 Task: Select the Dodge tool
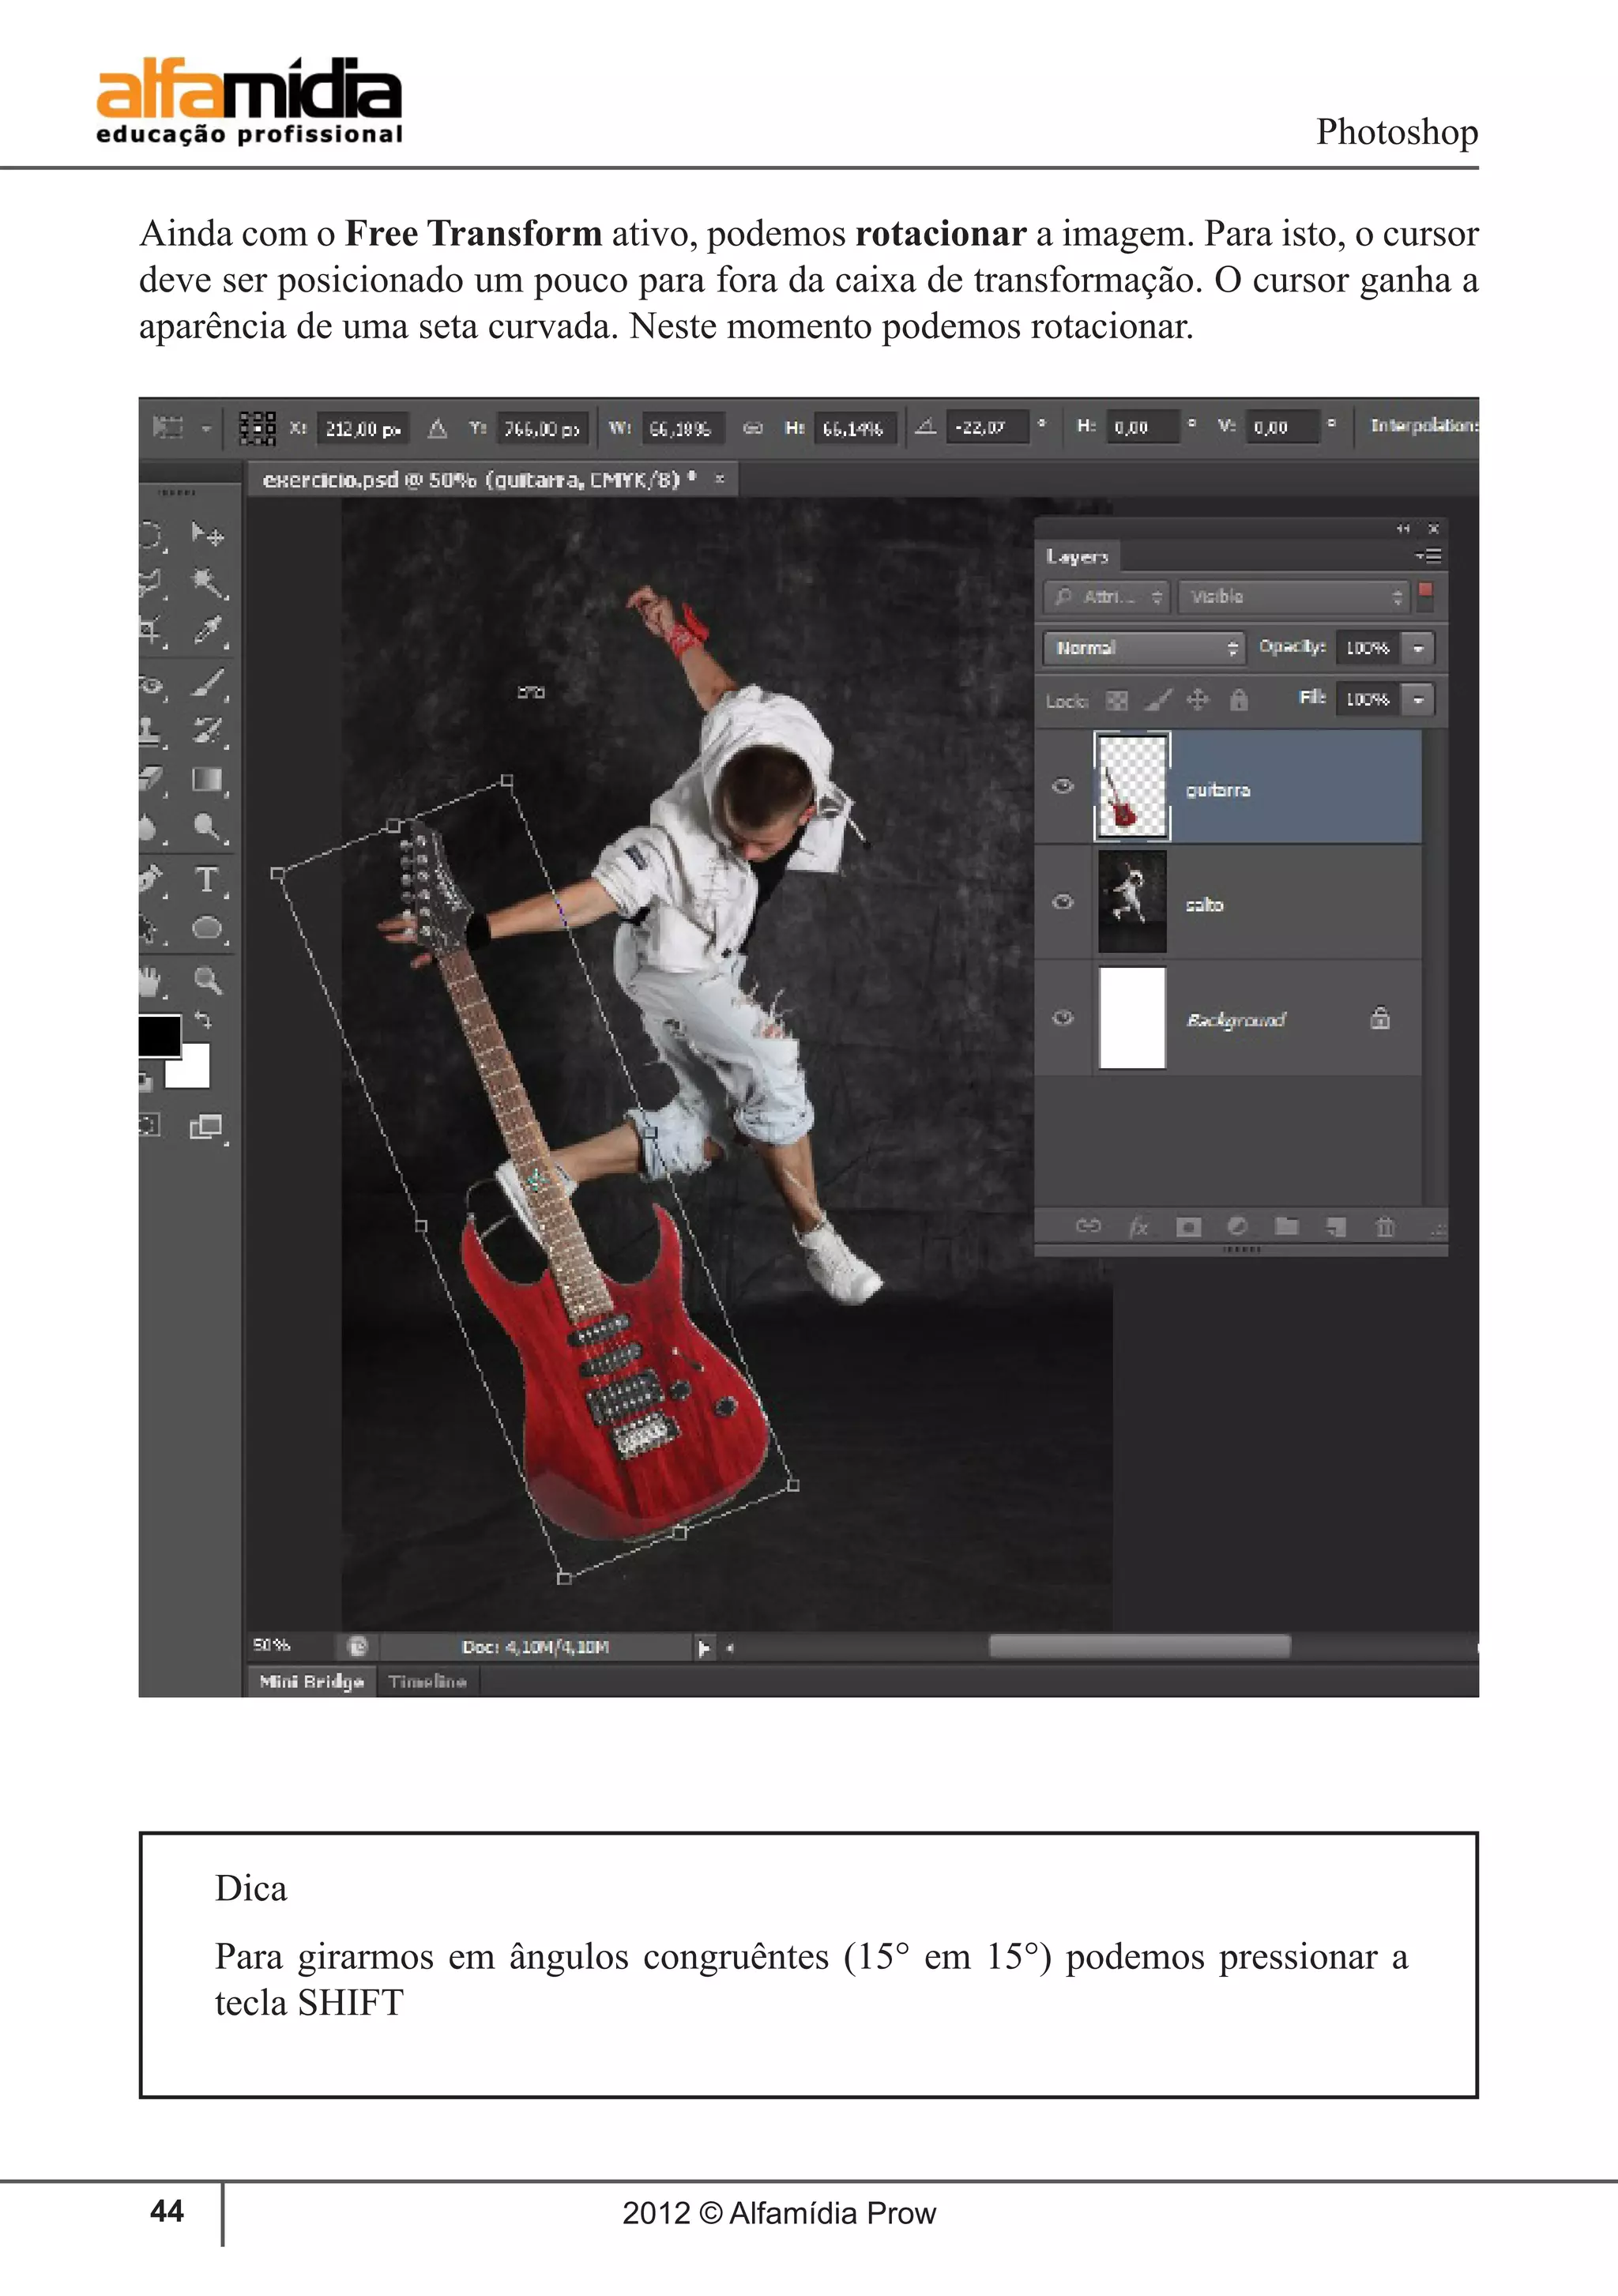pos(207,827)
